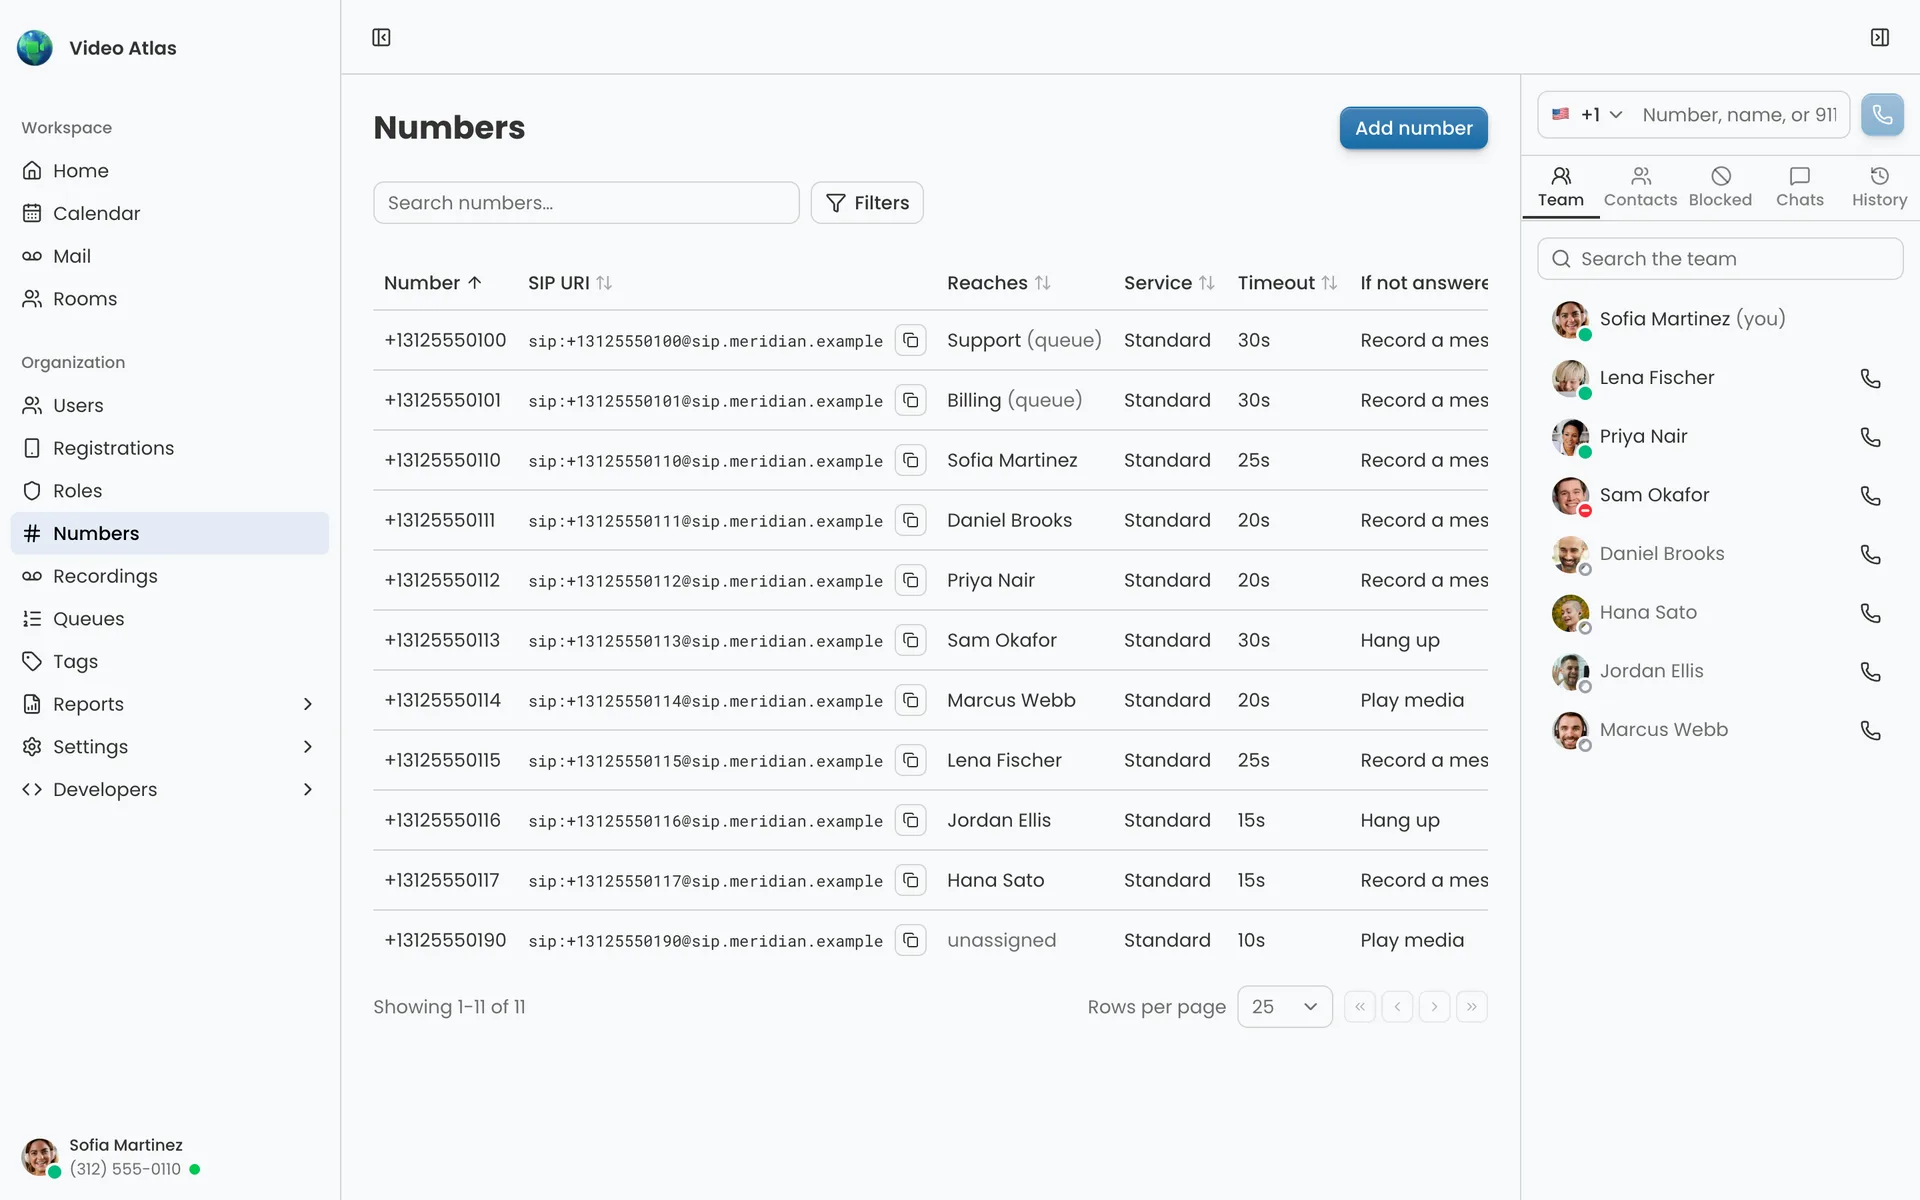Call Hana Sato with phone icon
The image size is (1920, 1200).
1870,613
